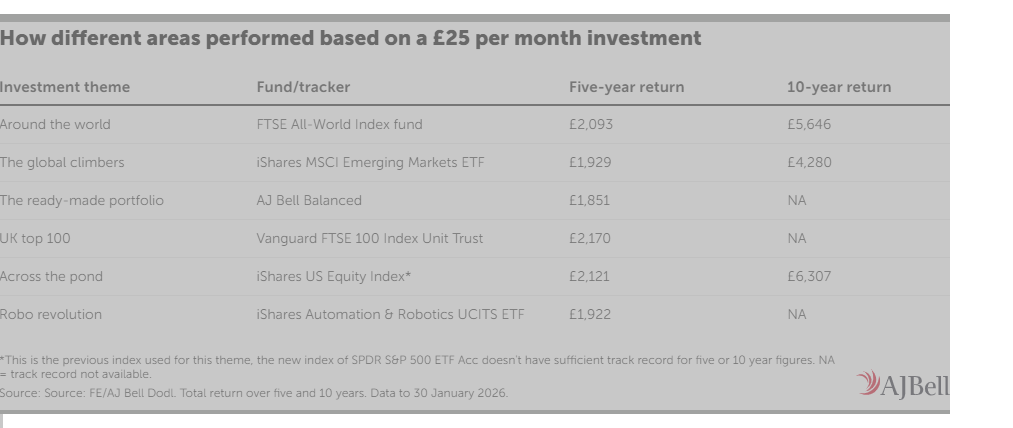Select The ready-made portfolio row label

82,200
